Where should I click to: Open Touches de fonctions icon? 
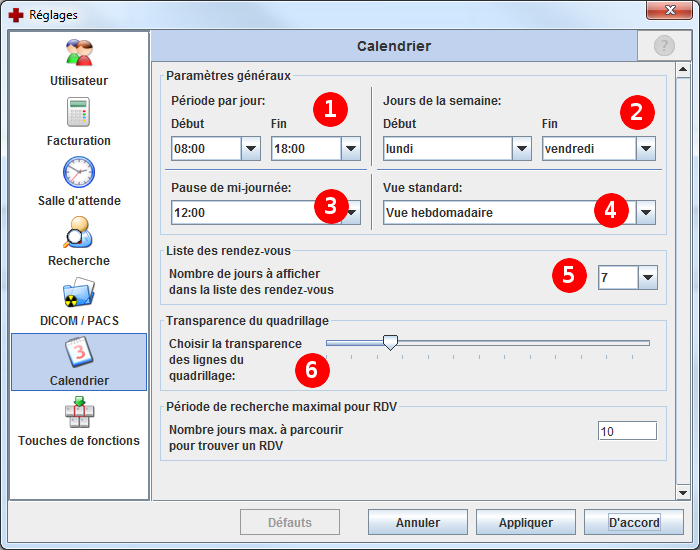(79, 413)
